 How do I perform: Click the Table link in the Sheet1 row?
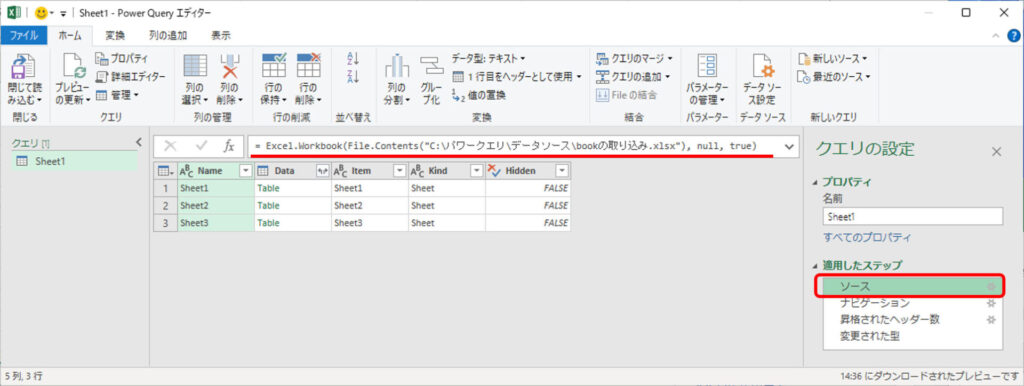pos(268,187)
